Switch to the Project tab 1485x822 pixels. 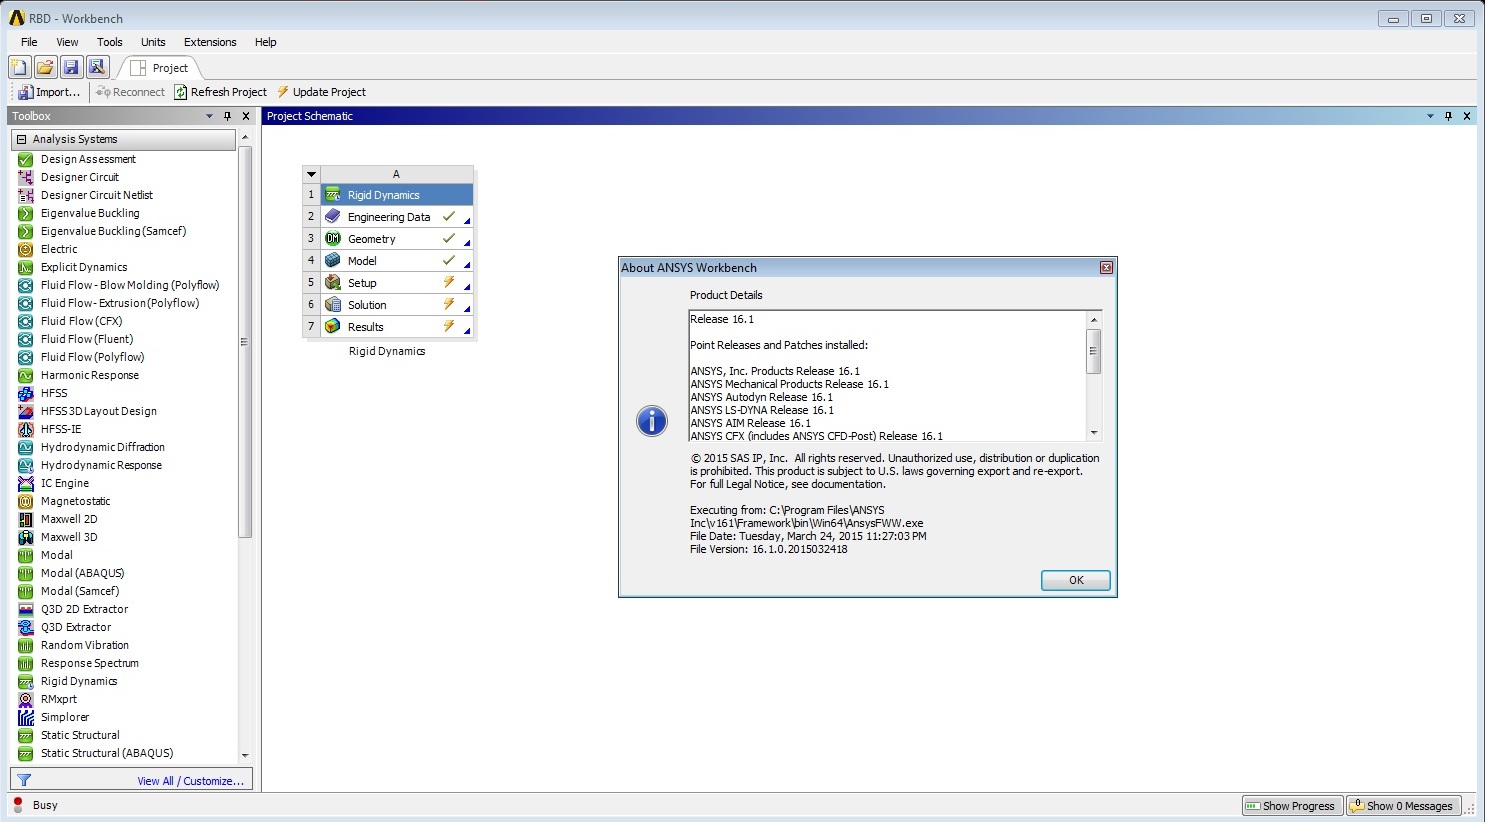coord(160,68)
